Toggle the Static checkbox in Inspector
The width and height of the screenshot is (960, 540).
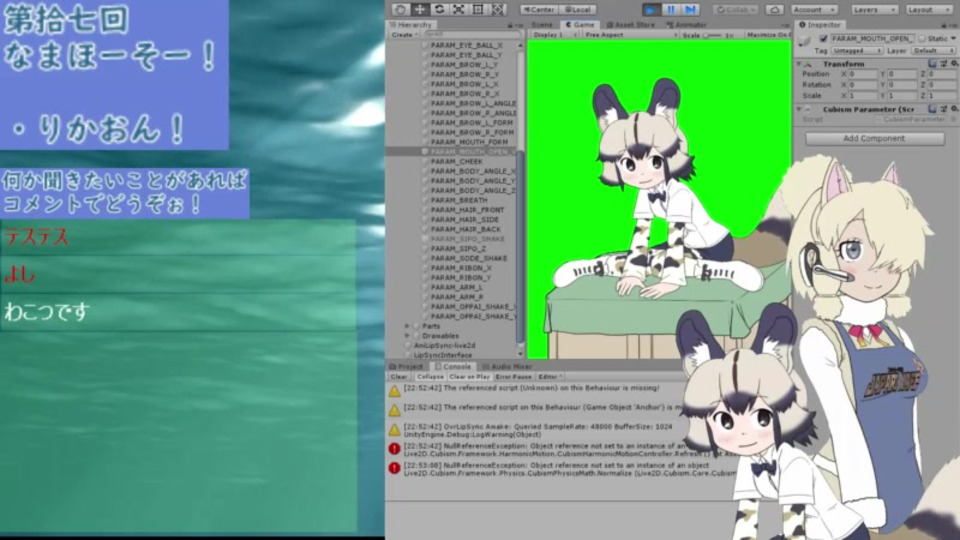[x=922, y=39]
